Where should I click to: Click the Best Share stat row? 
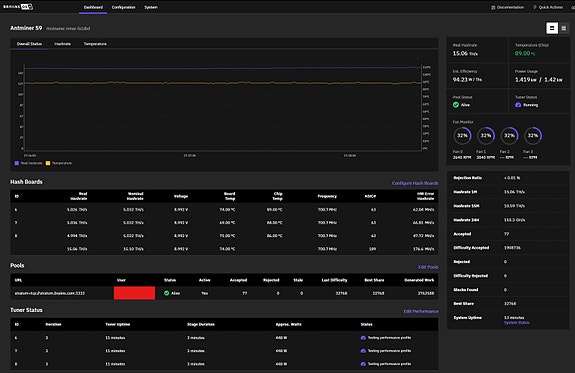(508, 304)
